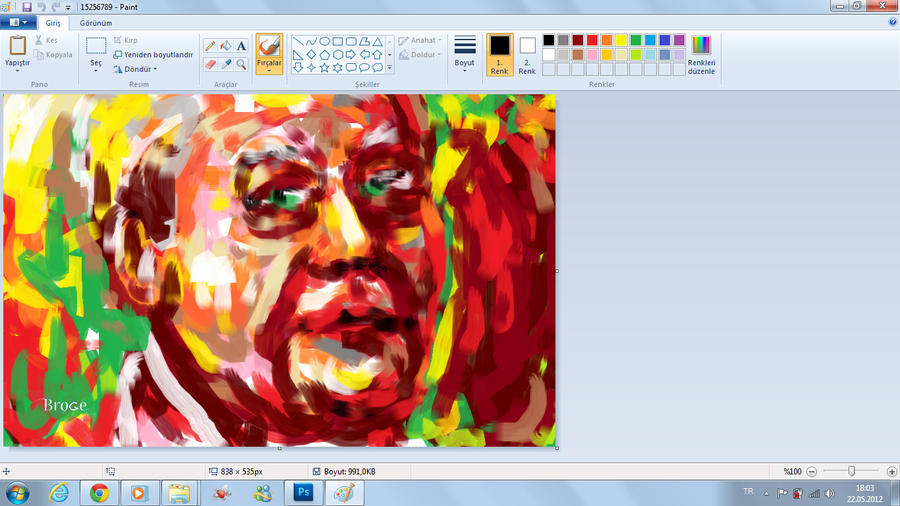Click the Save icon in quick access toolbar
The image size is (900, 506).
pos(27,7)
